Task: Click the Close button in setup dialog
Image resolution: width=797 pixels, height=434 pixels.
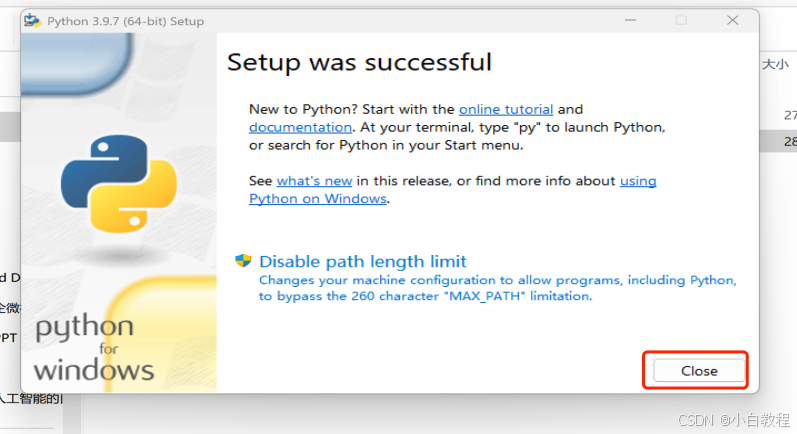Action: coord(699,370)
